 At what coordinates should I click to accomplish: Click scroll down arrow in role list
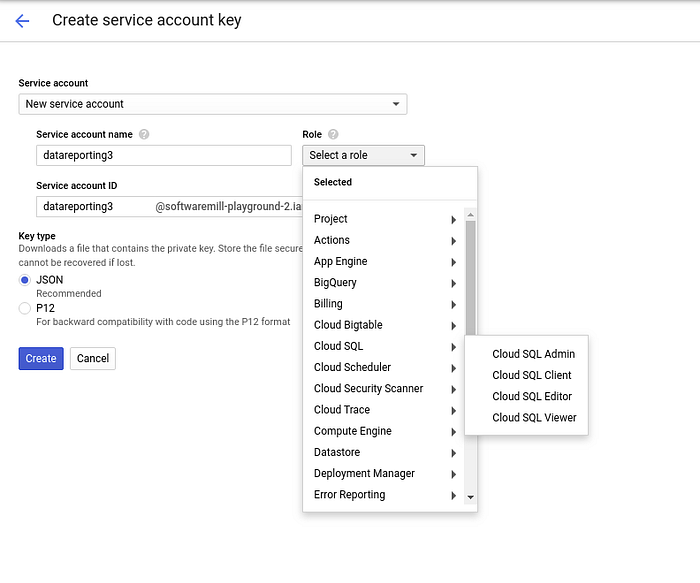(x=470, y=497)
